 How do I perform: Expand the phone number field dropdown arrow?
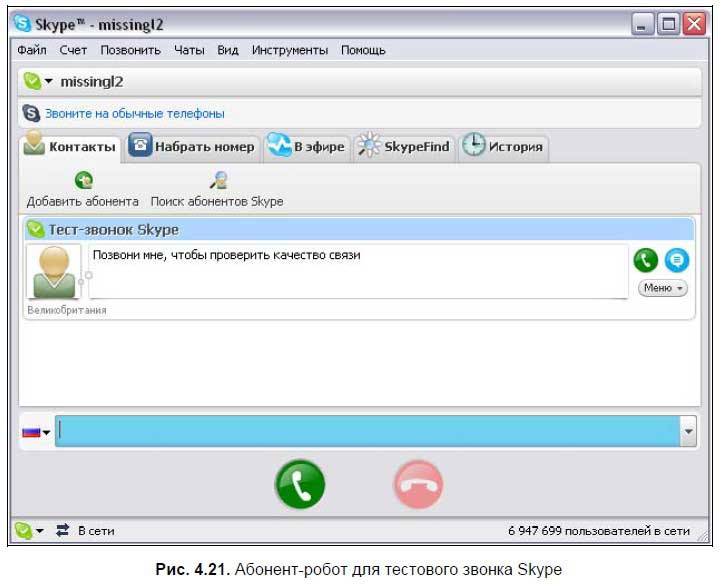point(688,432)
